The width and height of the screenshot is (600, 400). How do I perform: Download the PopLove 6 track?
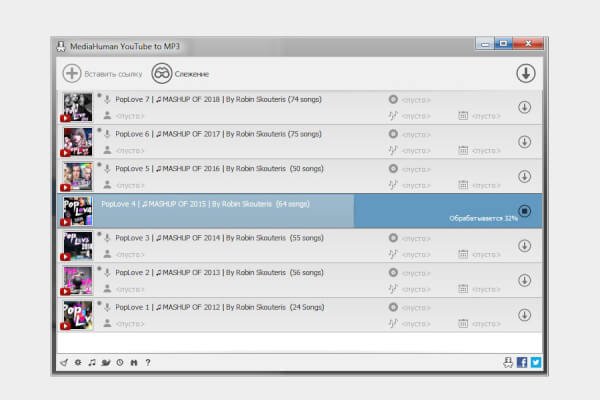(524, 142)
